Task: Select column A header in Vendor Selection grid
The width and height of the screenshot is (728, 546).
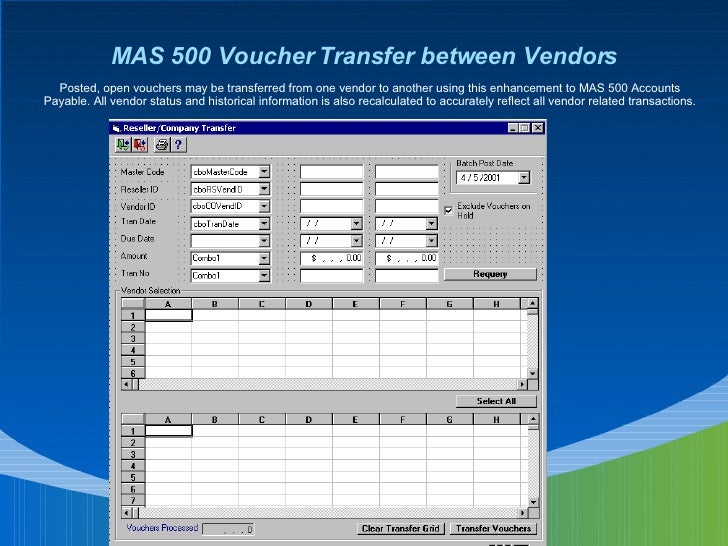Action: (168, 304)
